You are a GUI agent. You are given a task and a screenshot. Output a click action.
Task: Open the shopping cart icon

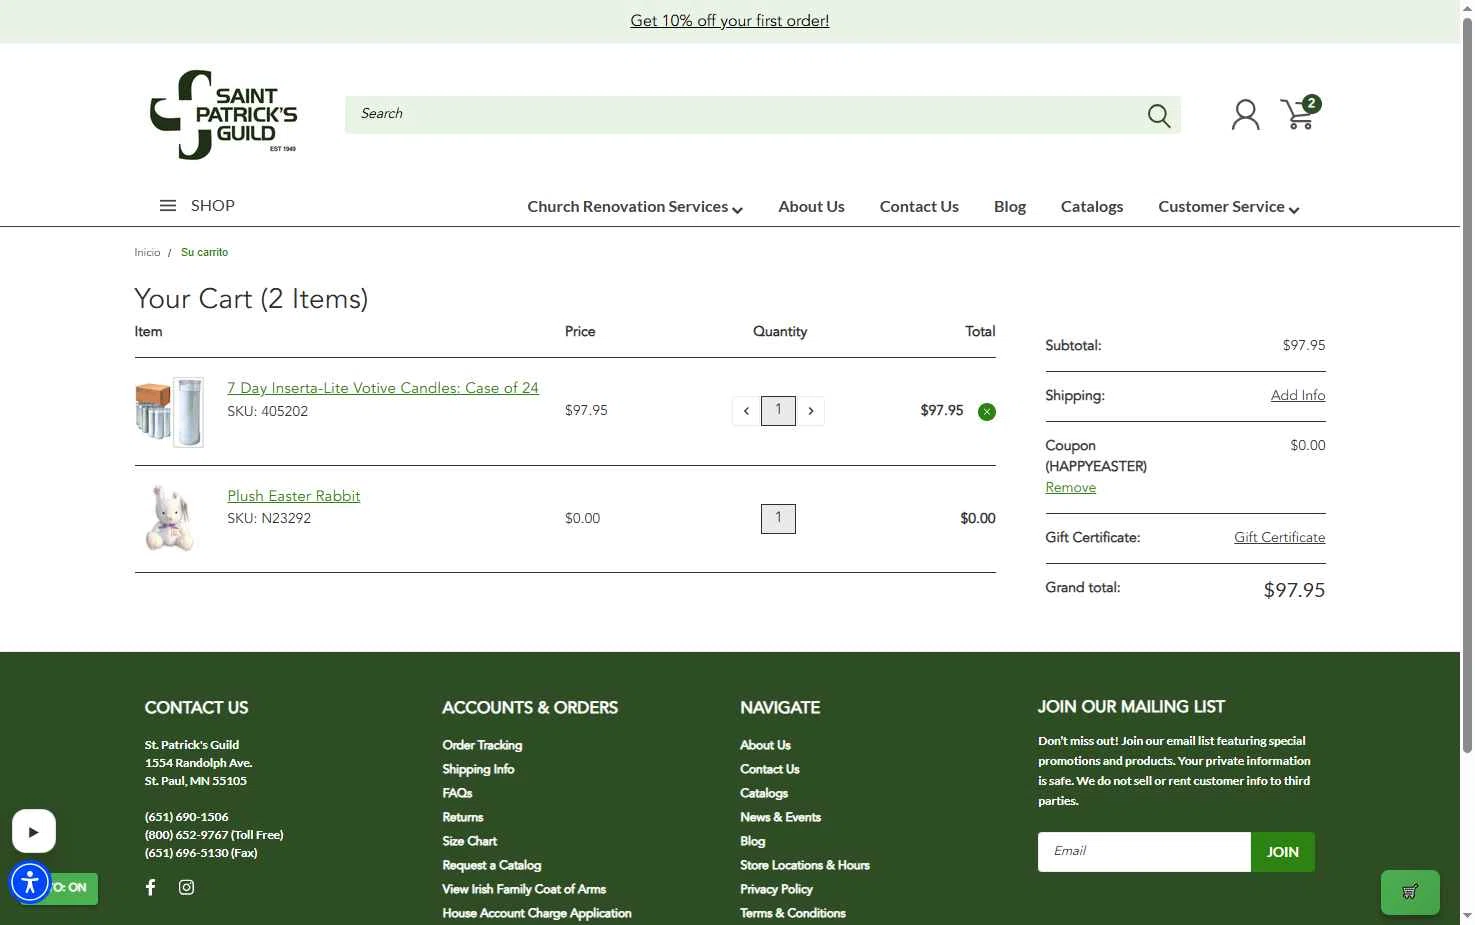[x=1300, y=113]
